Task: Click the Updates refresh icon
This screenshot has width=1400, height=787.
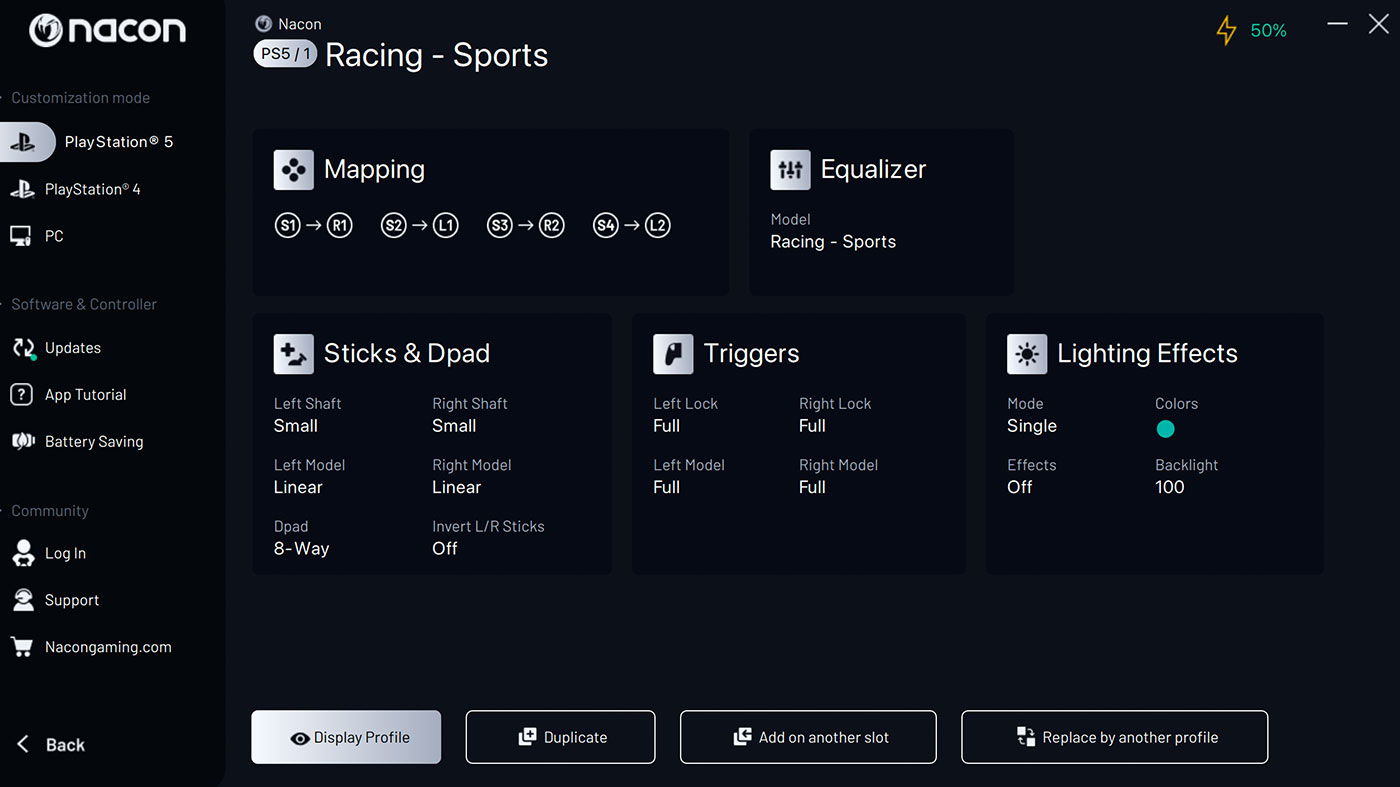Action: point(23,348)
